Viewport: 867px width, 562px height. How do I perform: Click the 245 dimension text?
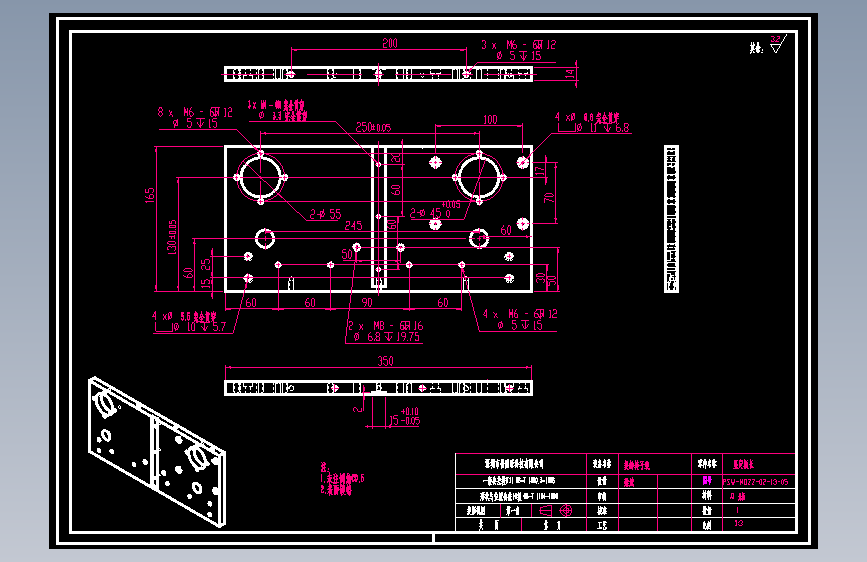point(353,225)
